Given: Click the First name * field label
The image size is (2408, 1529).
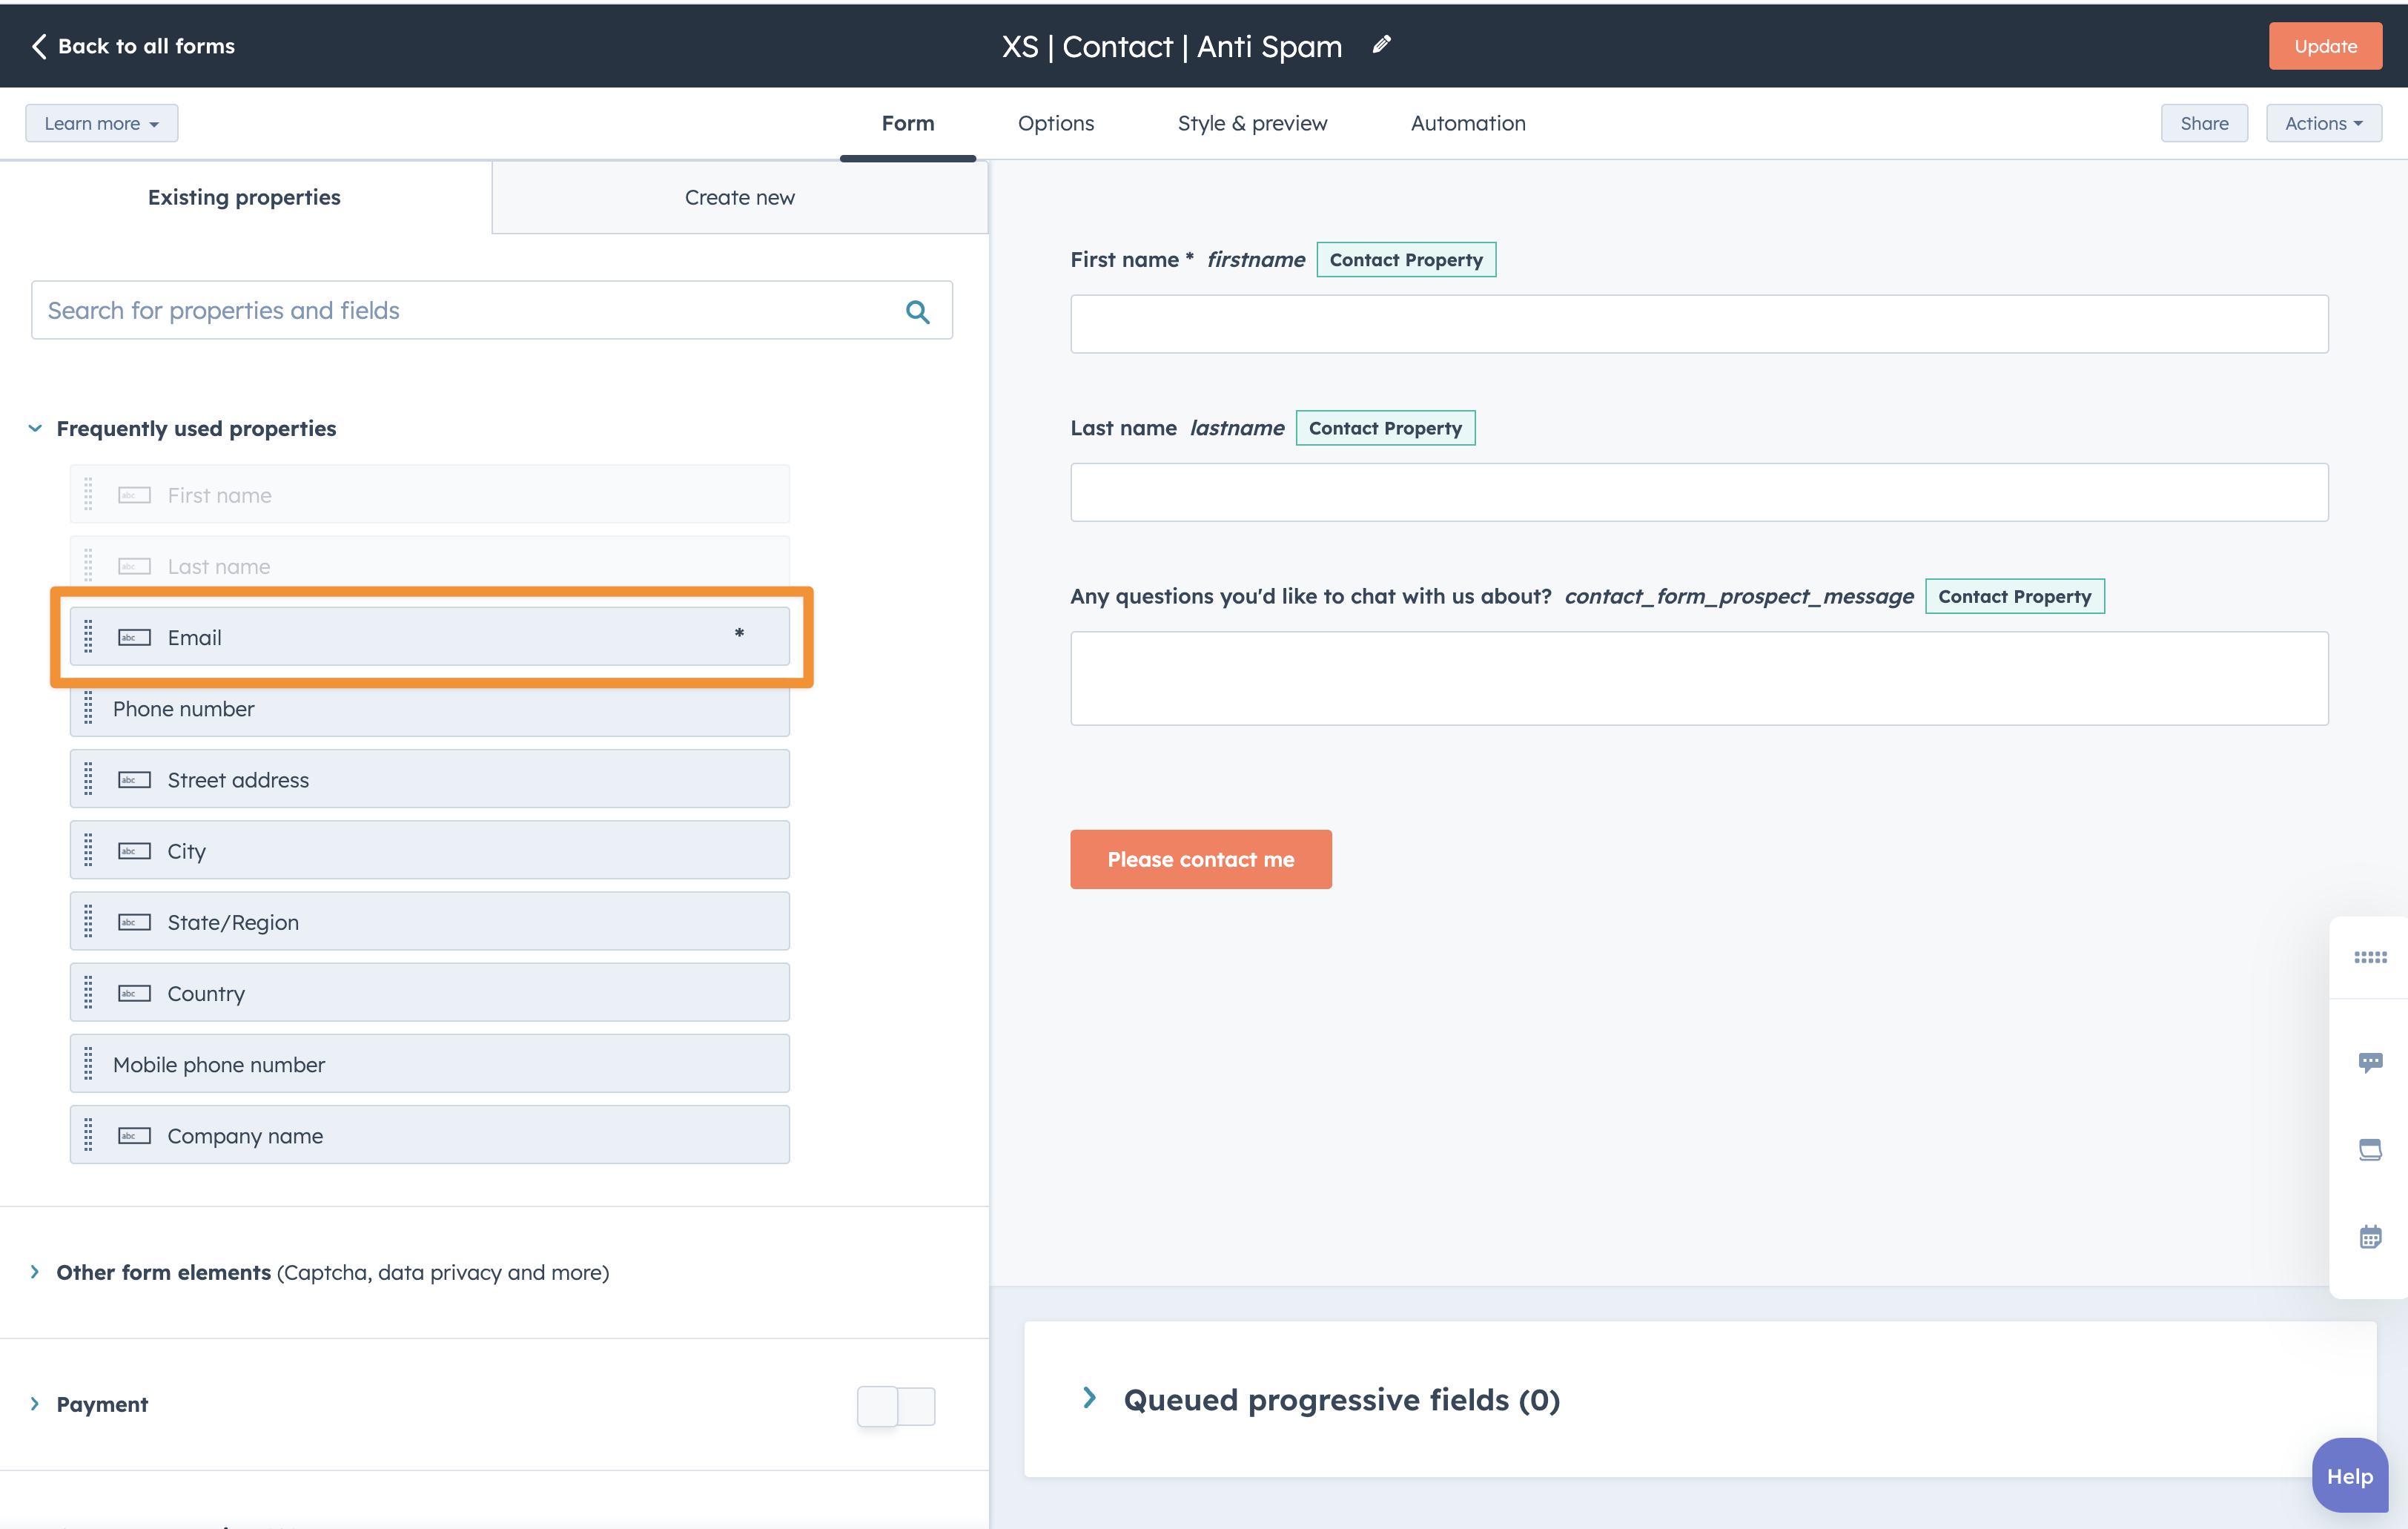Looking at the screenshot, I should (1132, 260).
